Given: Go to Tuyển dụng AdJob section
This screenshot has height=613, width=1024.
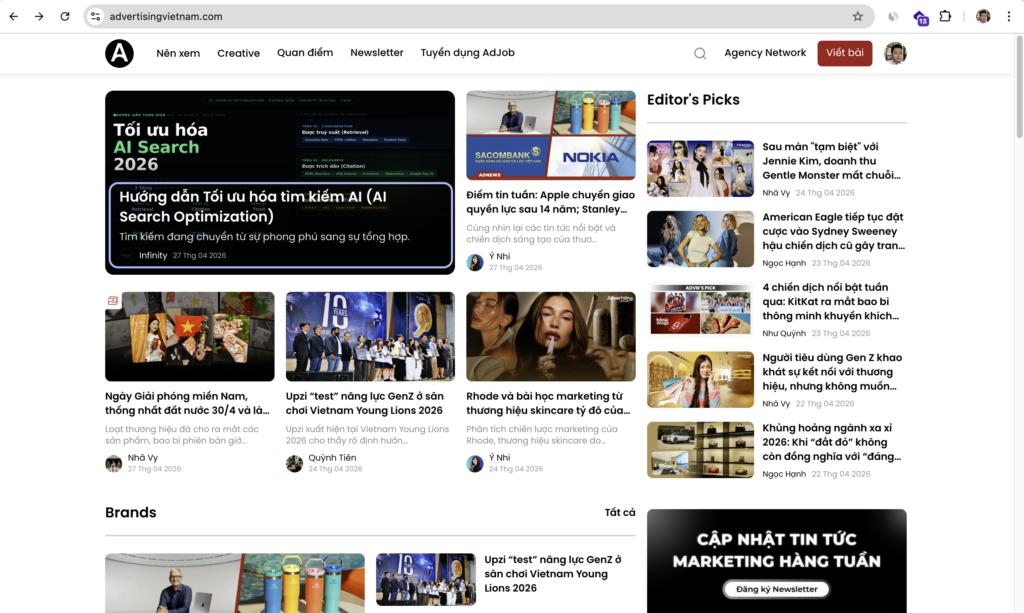Looking at the screenshot, I should click(x=468, y=52).
